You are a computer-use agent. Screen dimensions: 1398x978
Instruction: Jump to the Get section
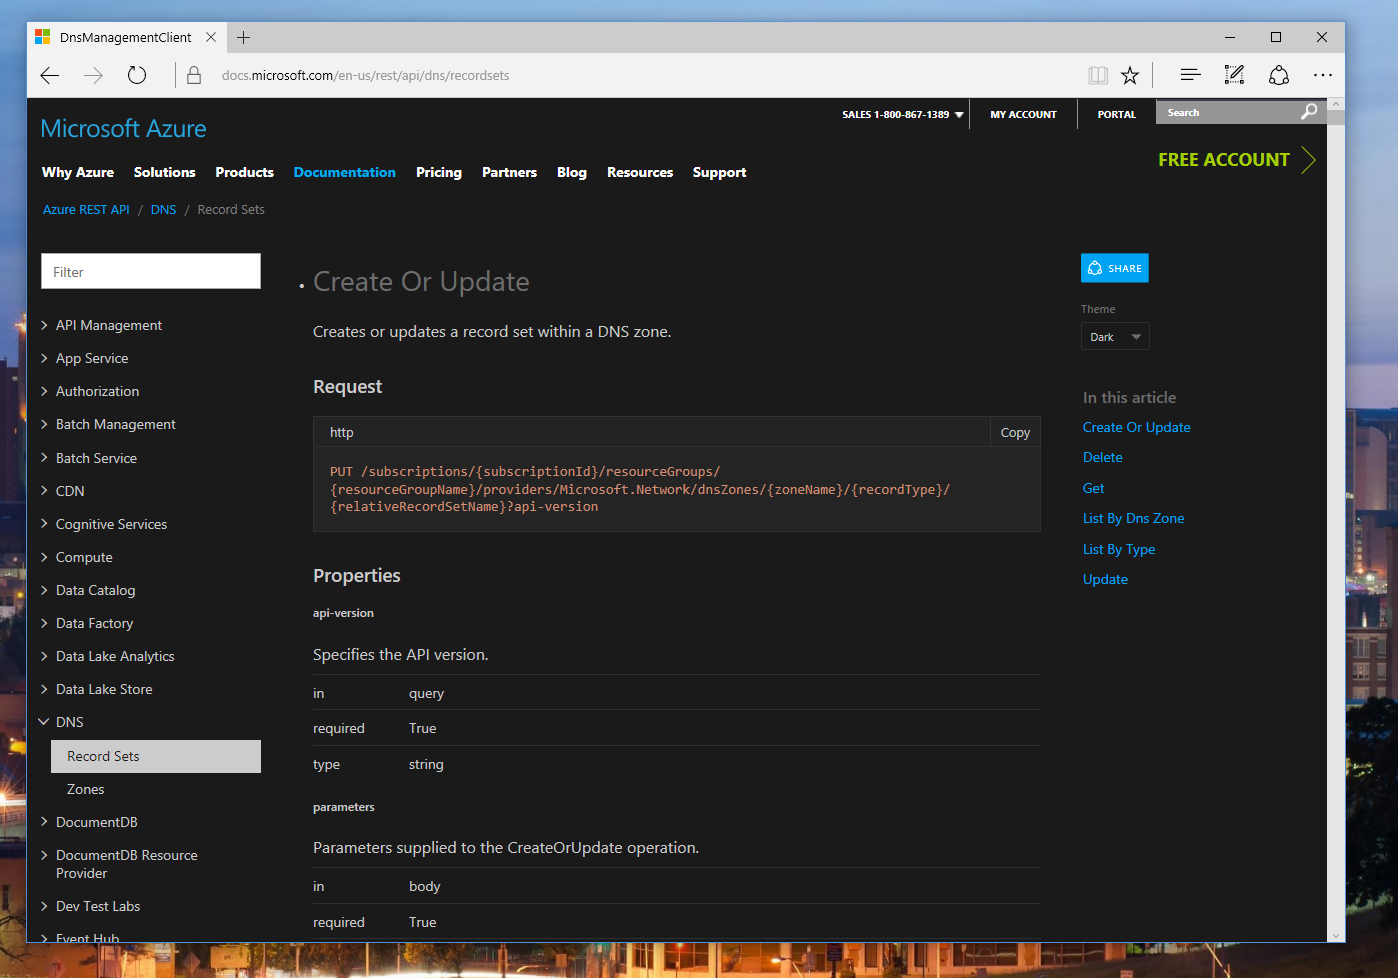point(1094,488)
